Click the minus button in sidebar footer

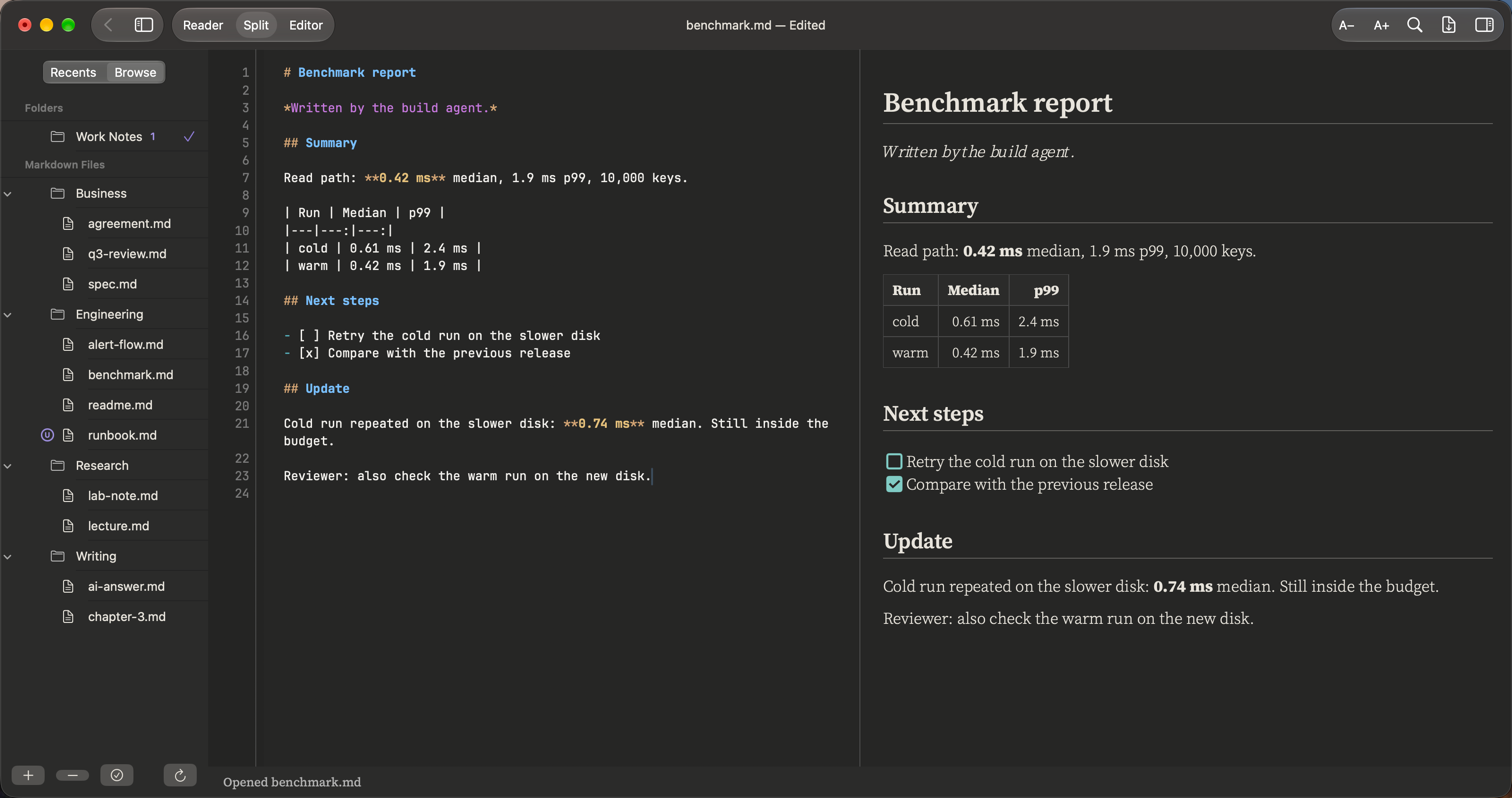(72, 775)
